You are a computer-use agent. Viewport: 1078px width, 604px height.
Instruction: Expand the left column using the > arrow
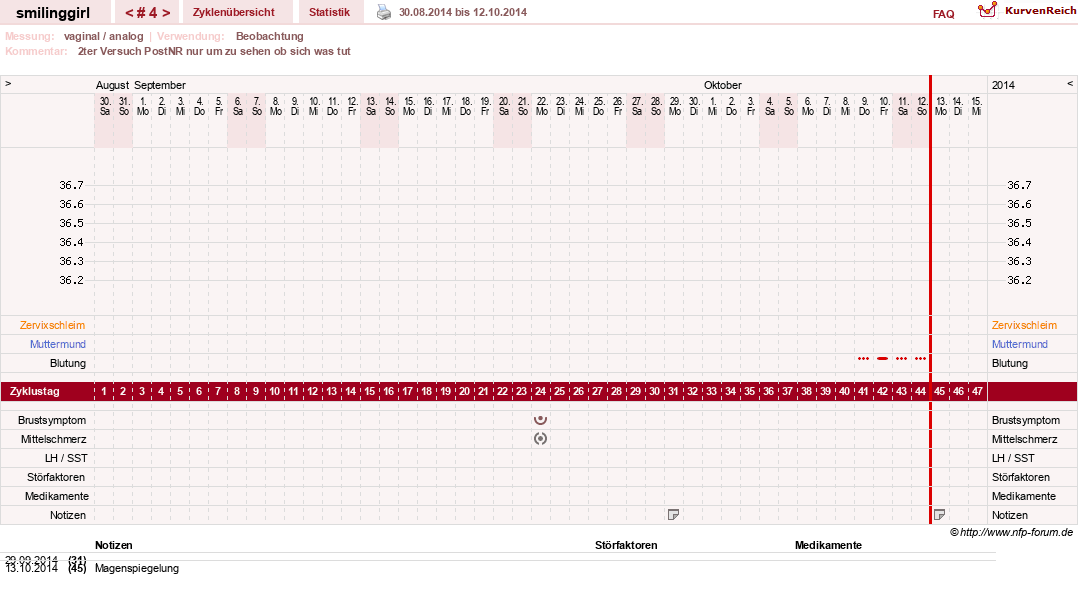pyautogui.click(x=8, y=83)
